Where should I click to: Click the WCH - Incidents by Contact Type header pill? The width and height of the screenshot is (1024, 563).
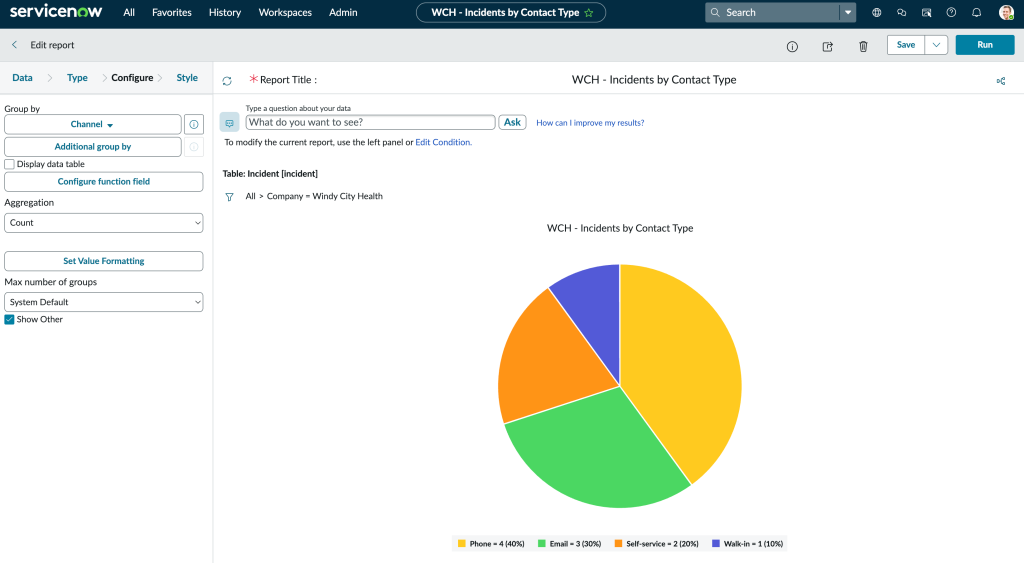click(511, 12)
